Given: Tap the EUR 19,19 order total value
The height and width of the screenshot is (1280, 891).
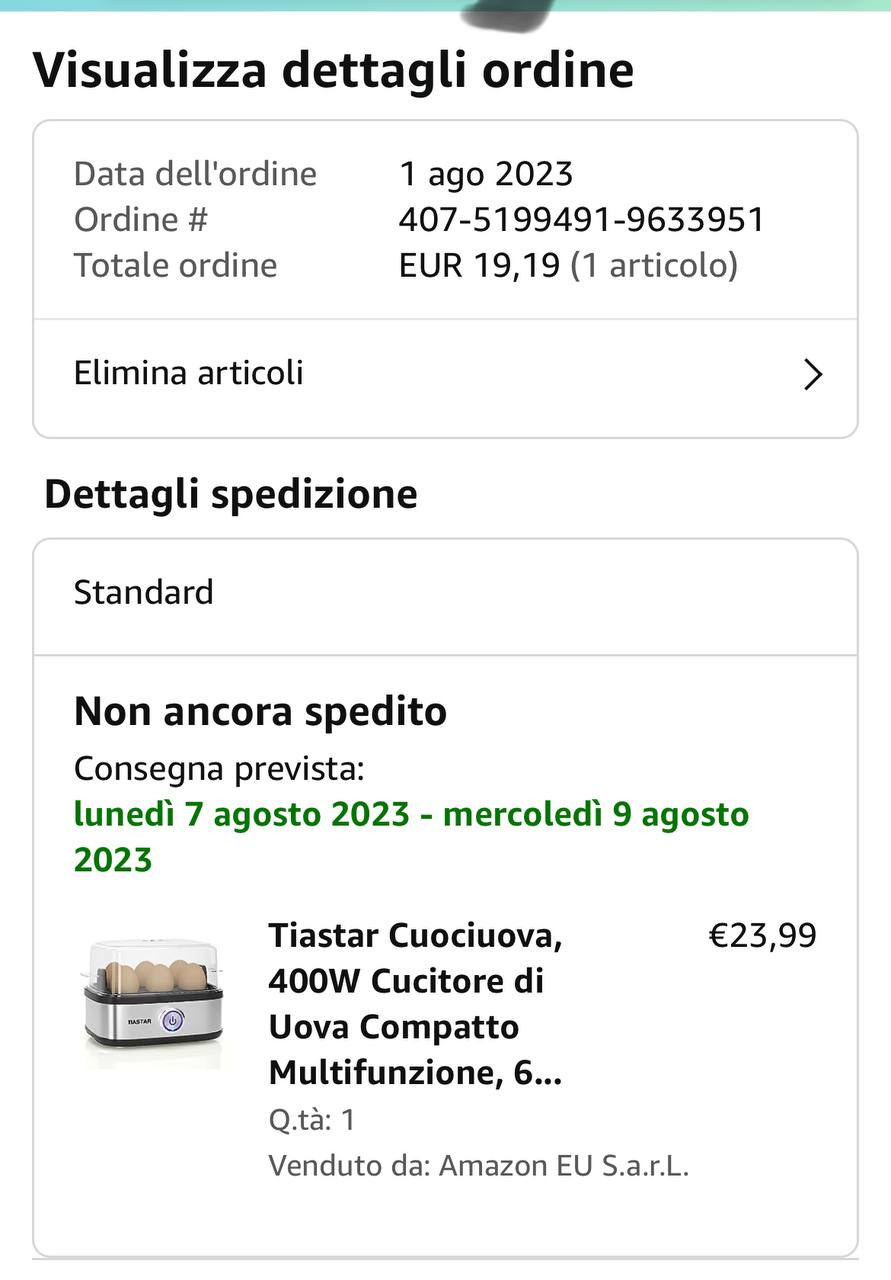Looking at the screenshot, I should pyautogui.click(x=479, y=265).
